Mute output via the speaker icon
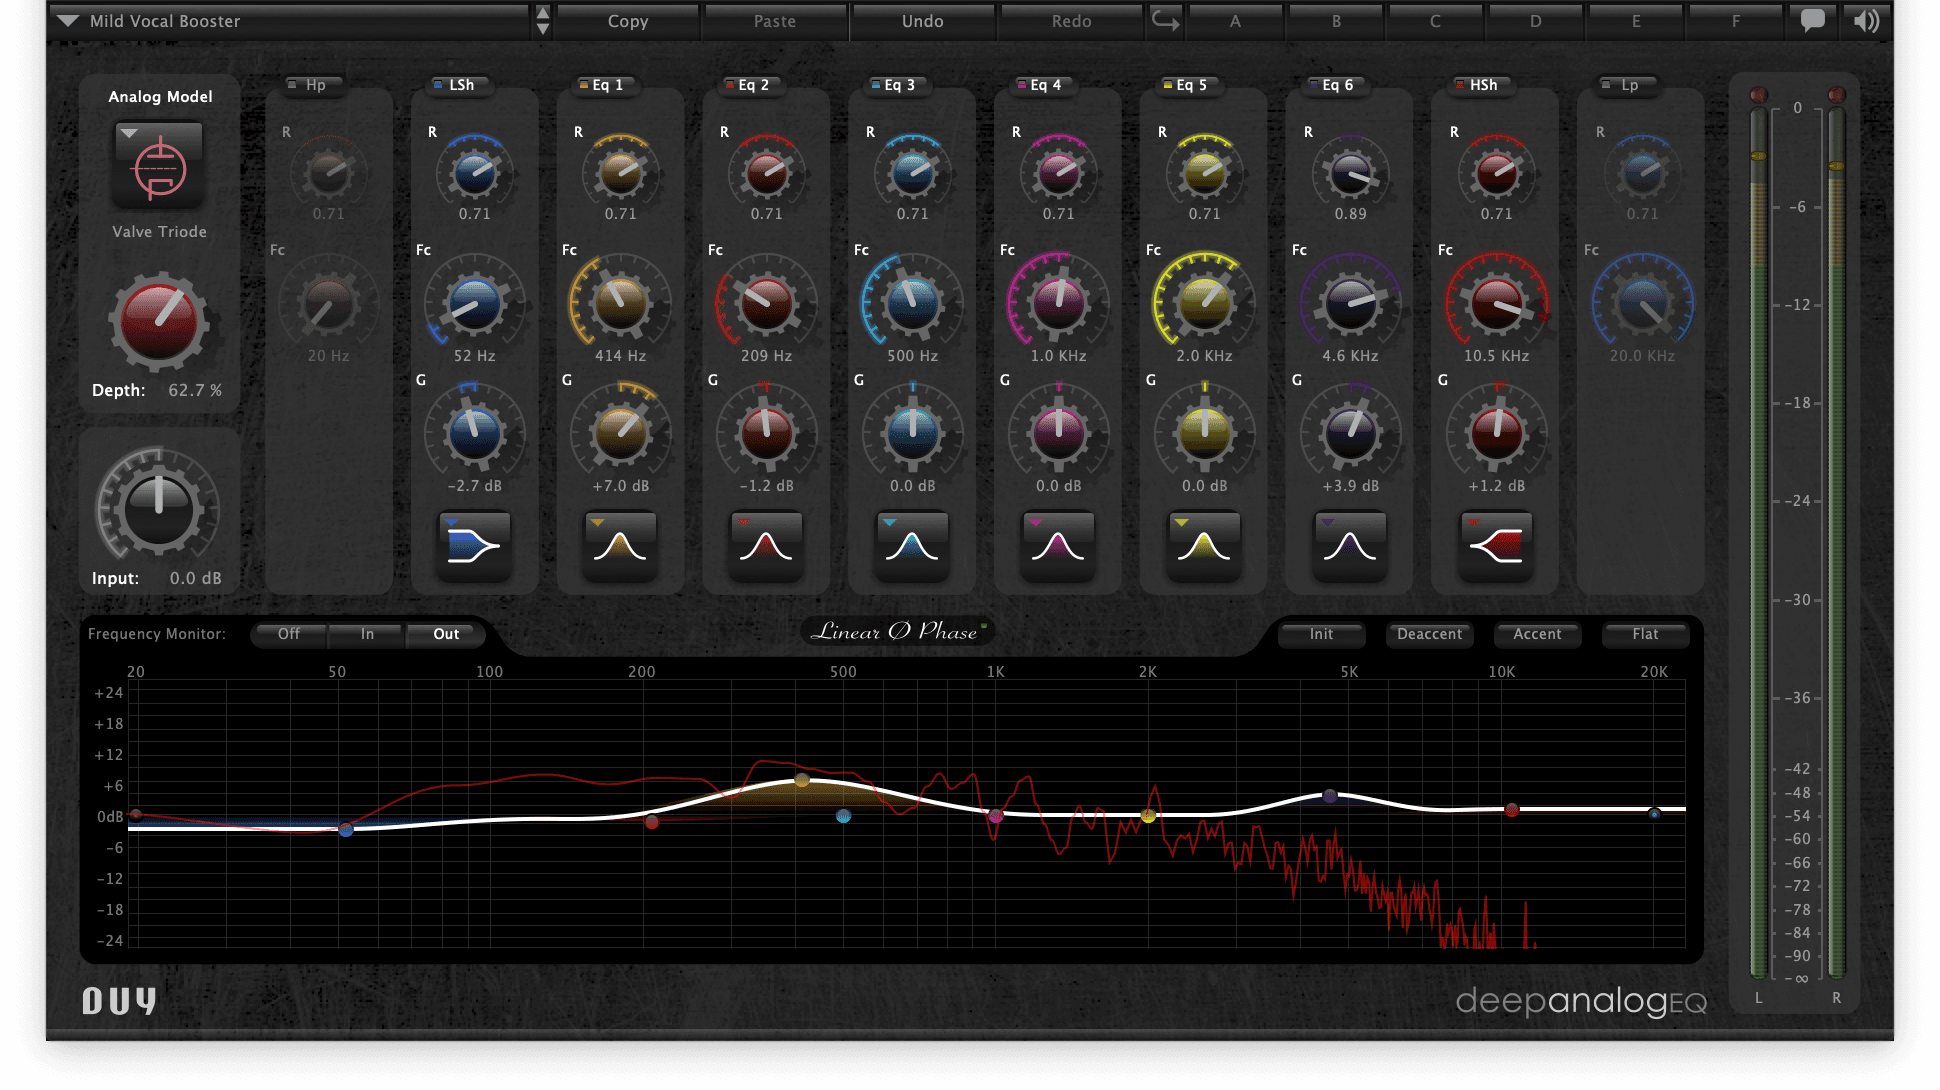This screenshot has width=1940, height=1090. [1864, 20]
